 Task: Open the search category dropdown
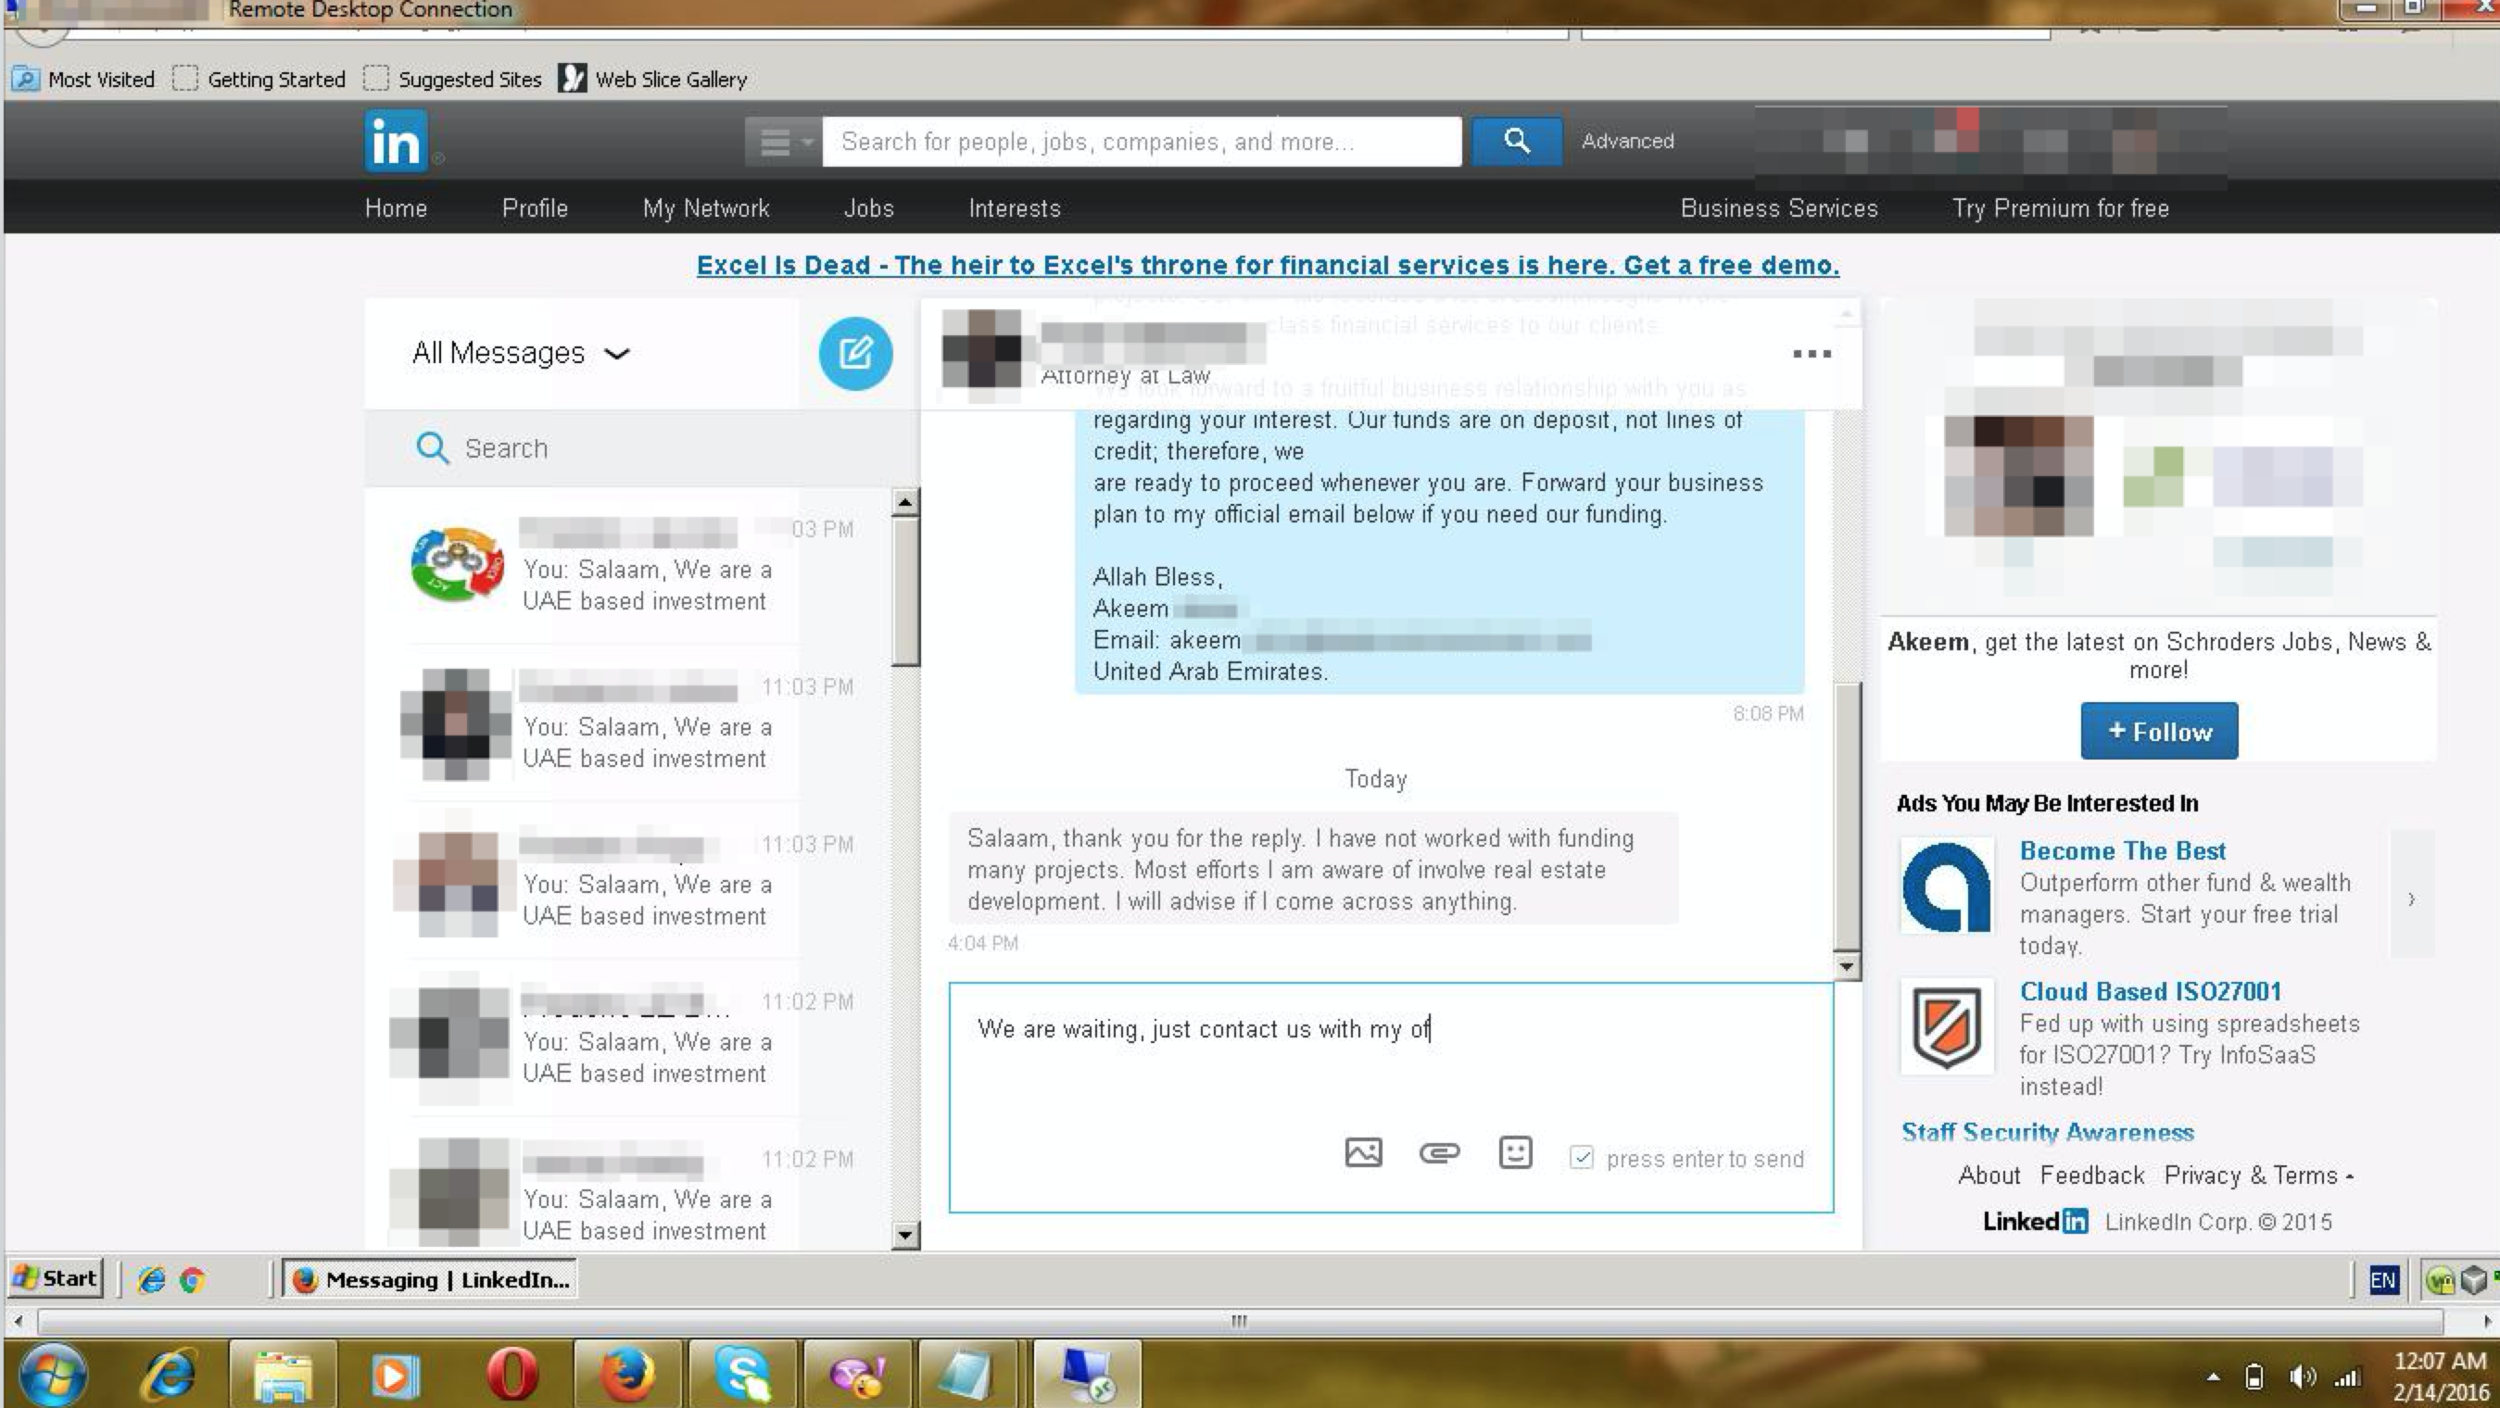point(783,141)
